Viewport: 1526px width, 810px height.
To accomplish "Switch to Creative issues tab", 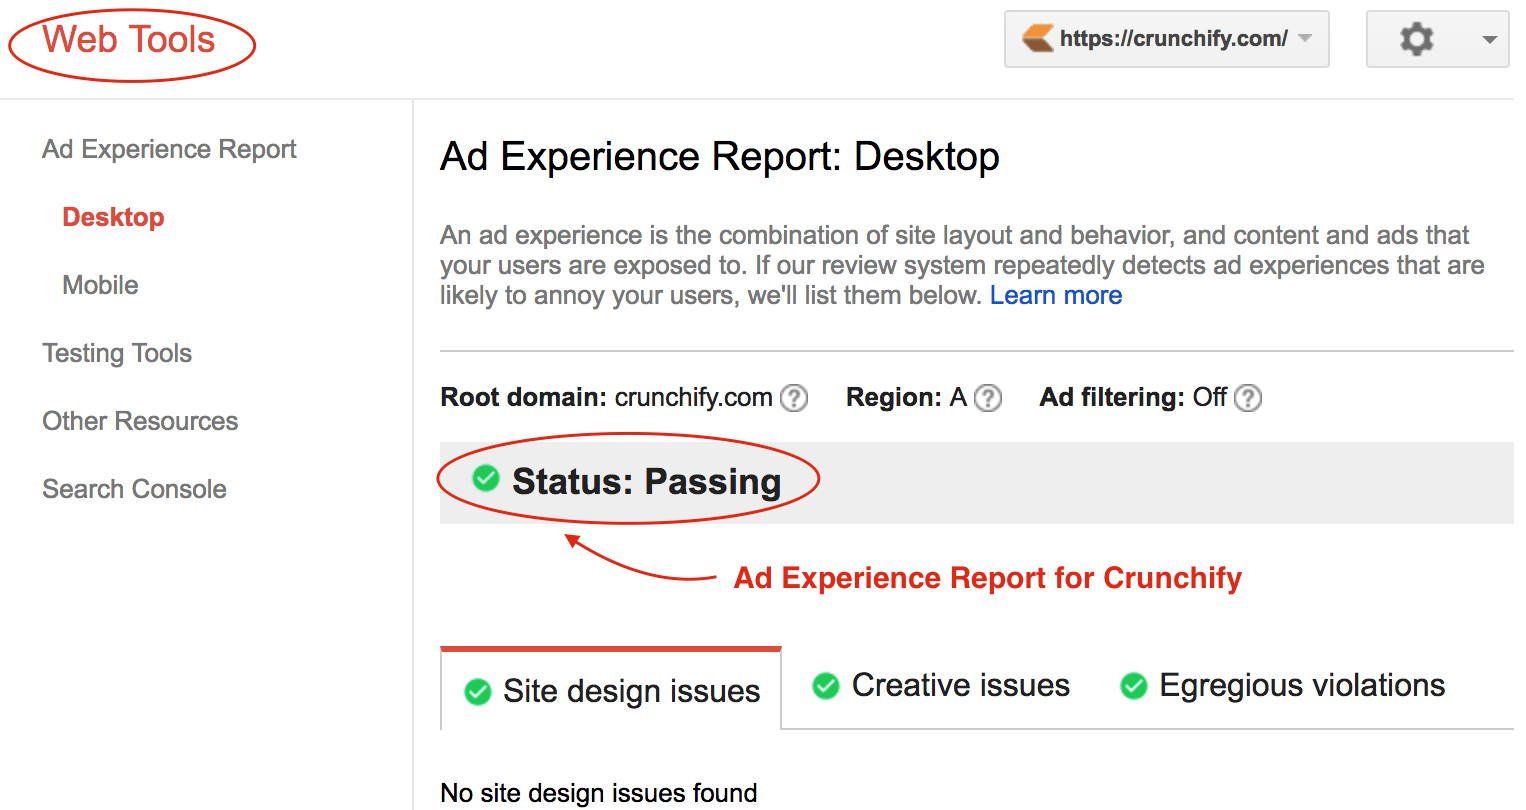I will [941, 686].
